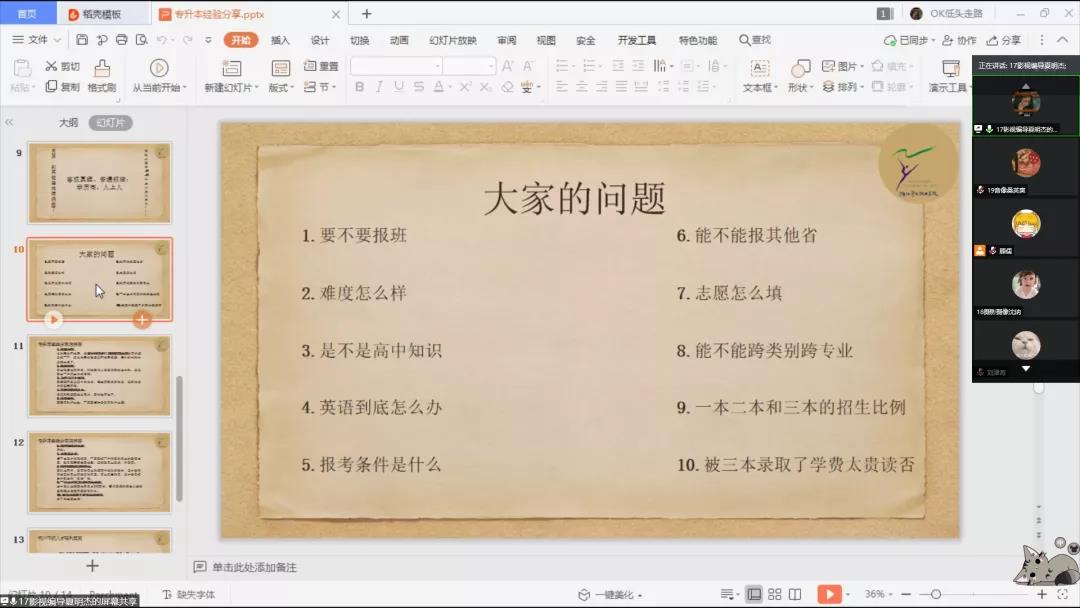1080x608 pixels.
Task: Click the Format Painter (格式刷) icon
Action: (101, 68)
